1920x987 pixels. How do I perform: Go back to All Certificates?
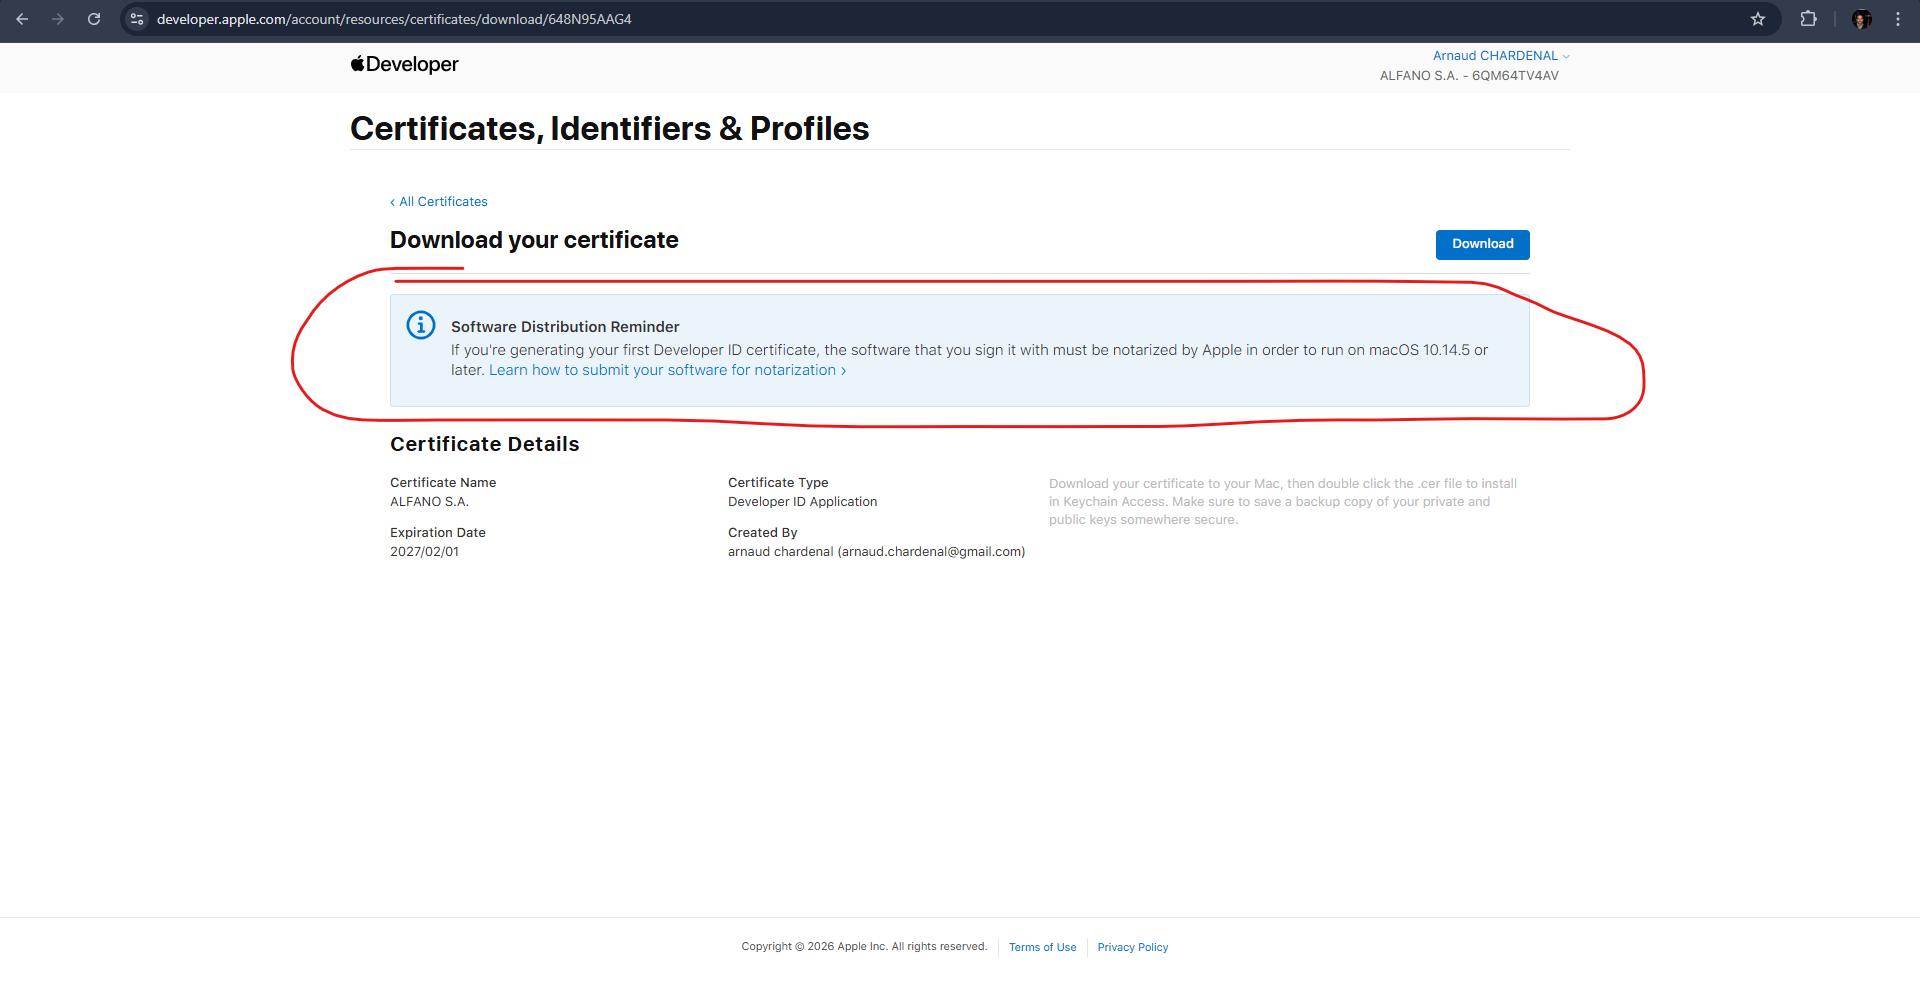[x=439, y=202]
